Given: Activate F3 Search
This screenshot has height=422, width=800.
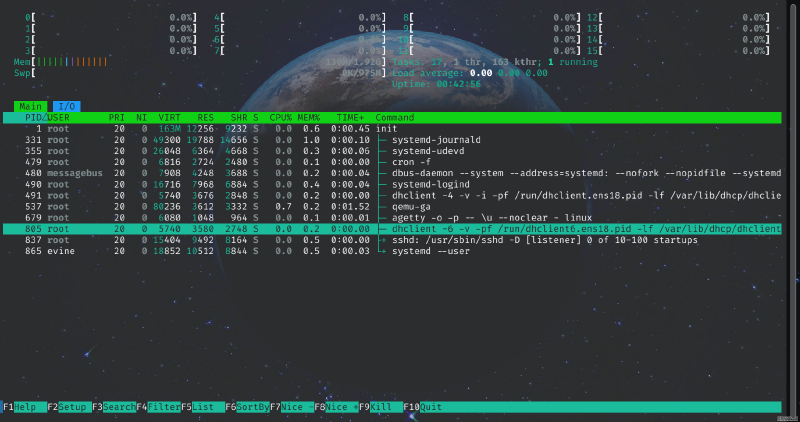Looking at the screenshot, I should (x=114, y=407).
